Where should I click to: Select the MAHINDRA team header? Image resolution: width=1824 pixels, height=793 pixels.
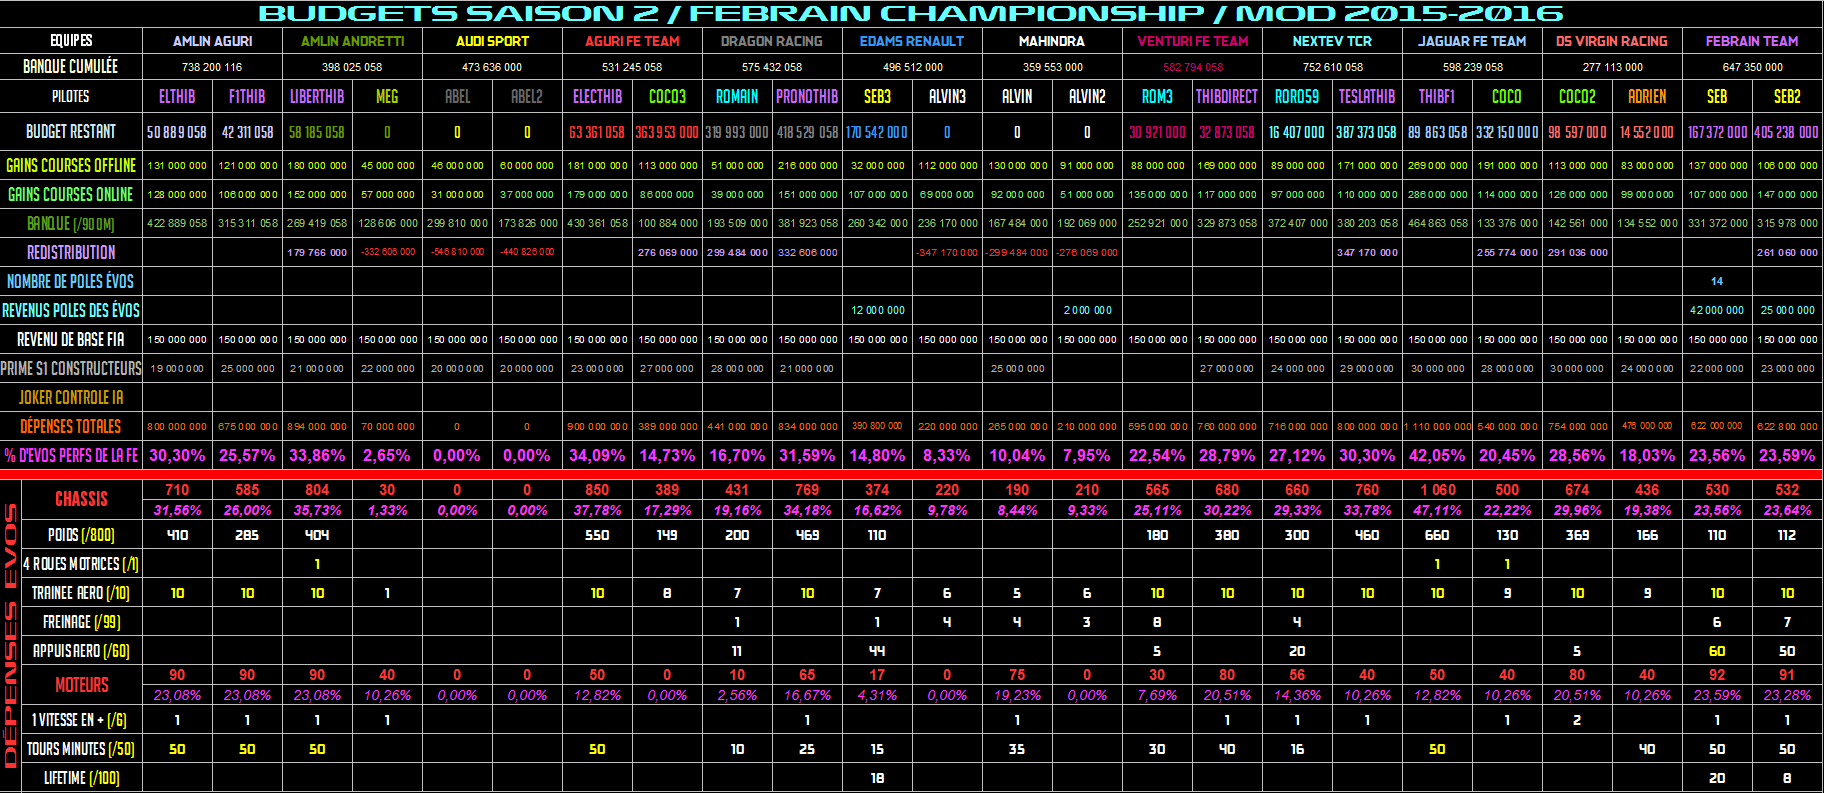pos(1051,41)
